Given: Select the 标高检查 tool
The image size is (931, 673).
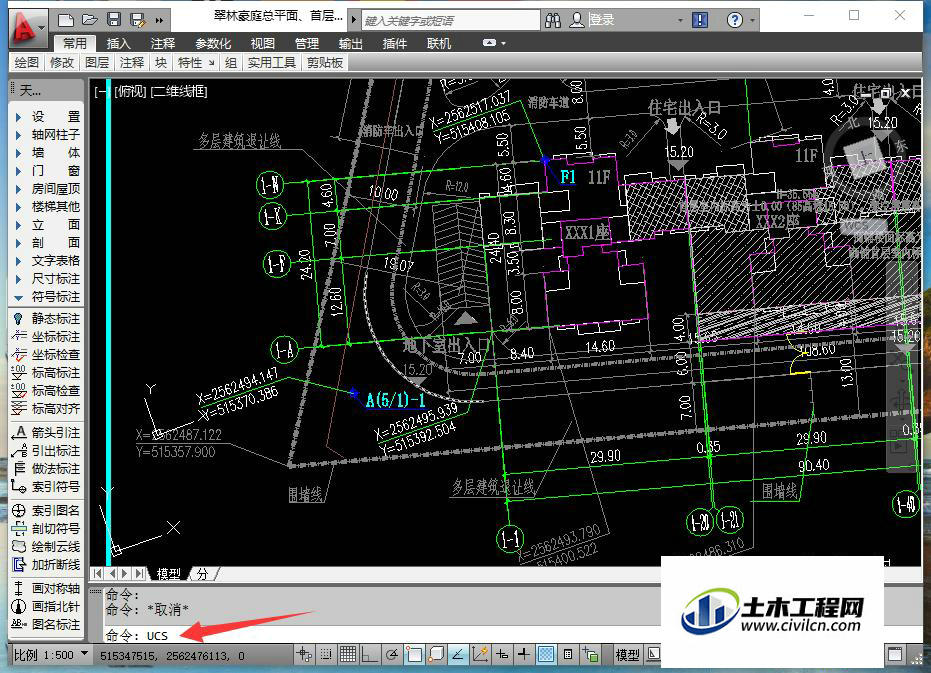Looking at the screenshot, I should pos(47,391).
